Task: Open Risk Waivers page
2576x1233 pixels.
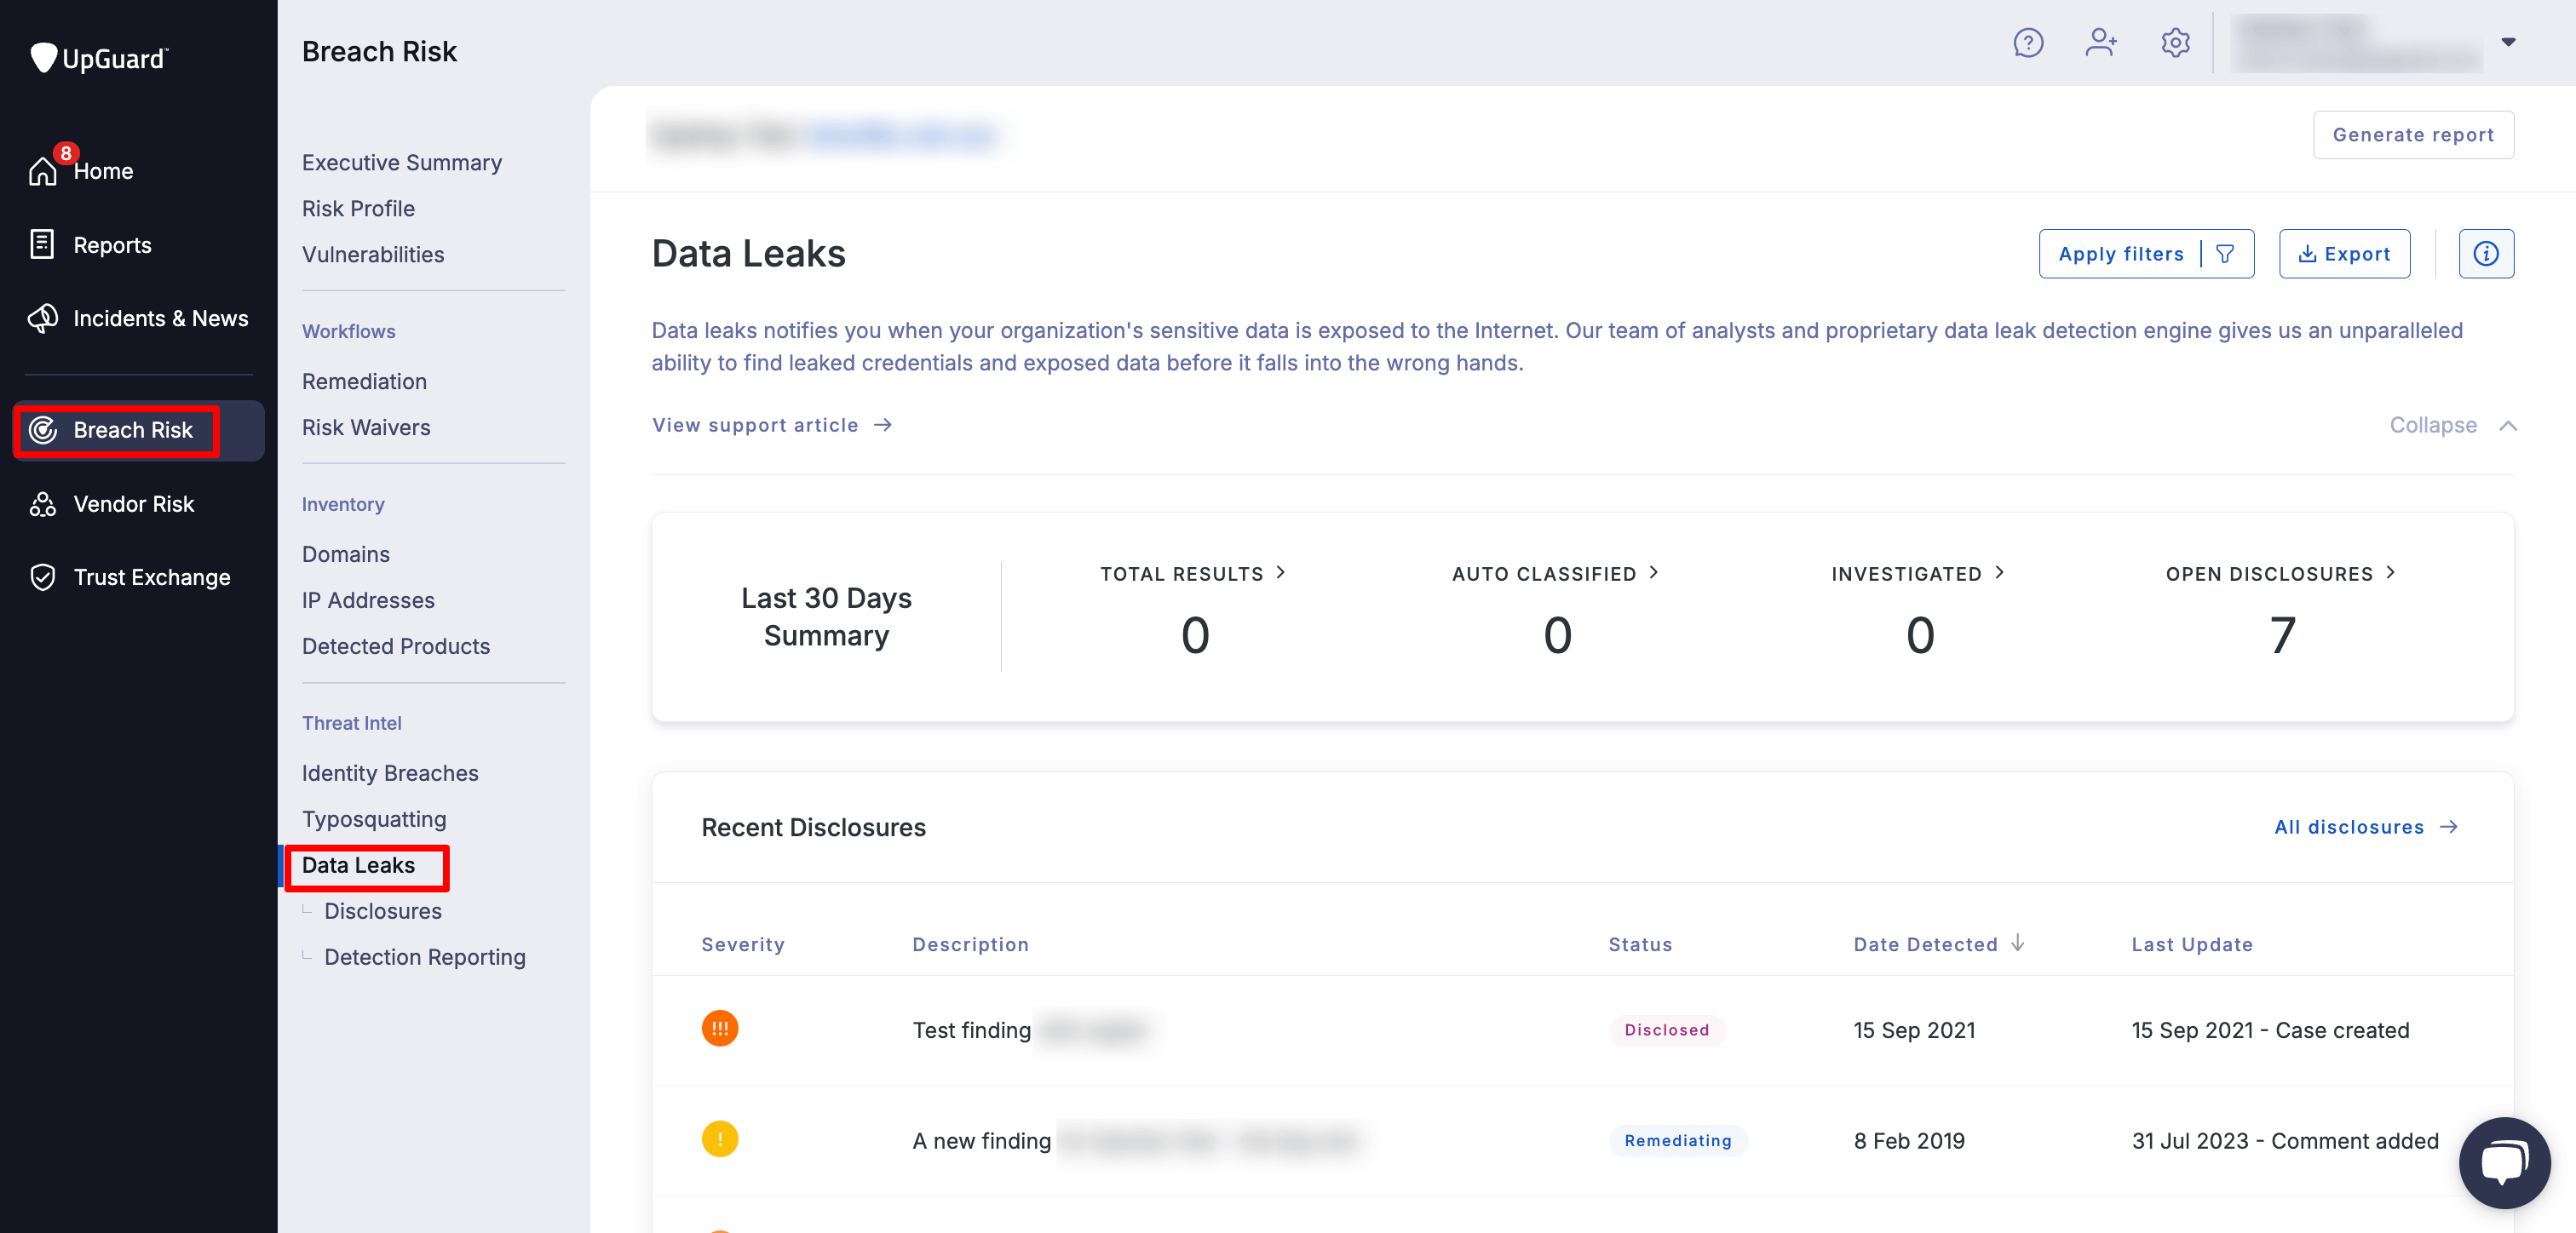Action: click(366, 427)
